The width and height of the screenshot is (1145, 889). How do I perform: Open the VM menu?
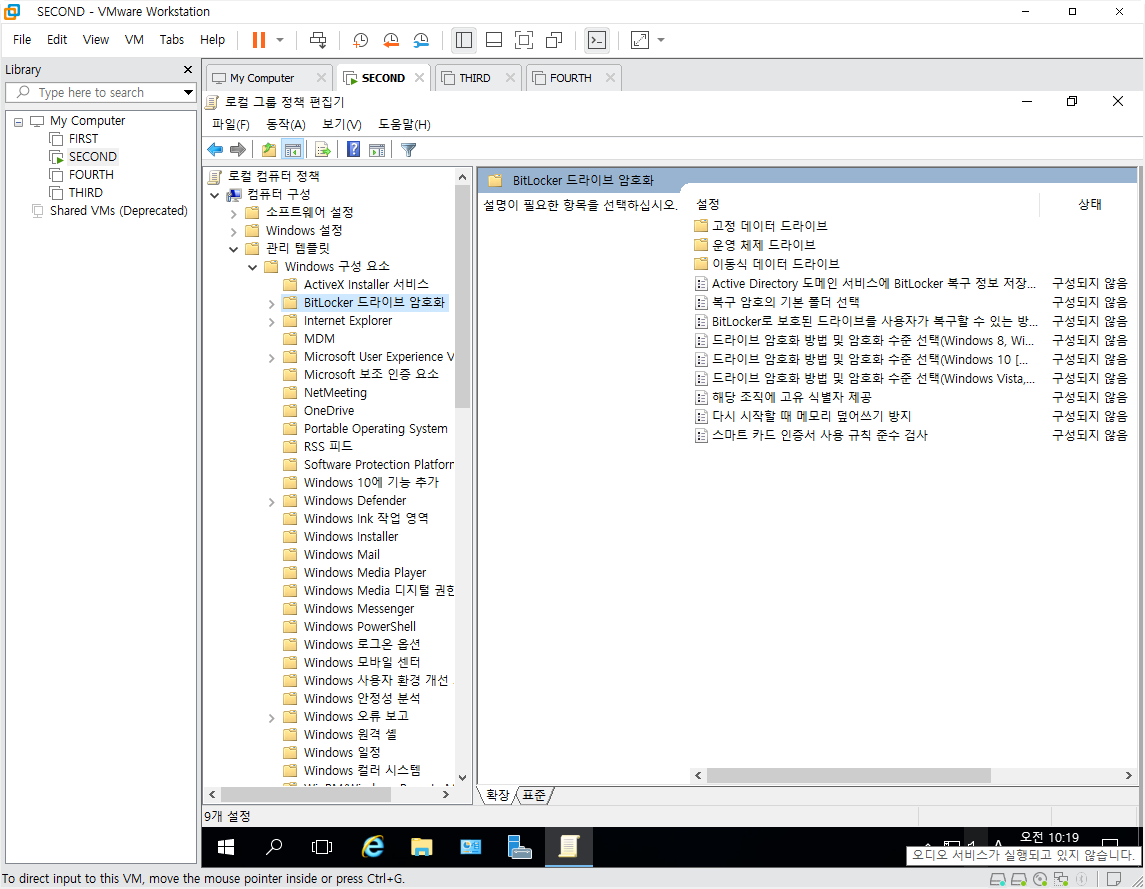click(134, 39)
